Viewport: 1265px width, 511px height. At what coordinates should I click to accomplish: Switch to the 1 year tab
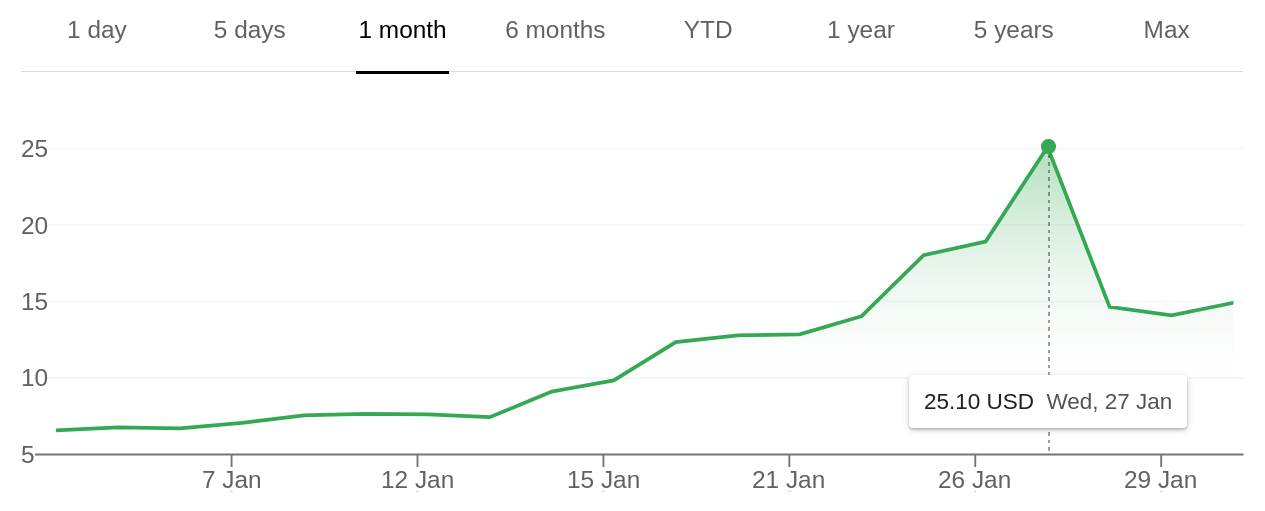click(860, 30)
